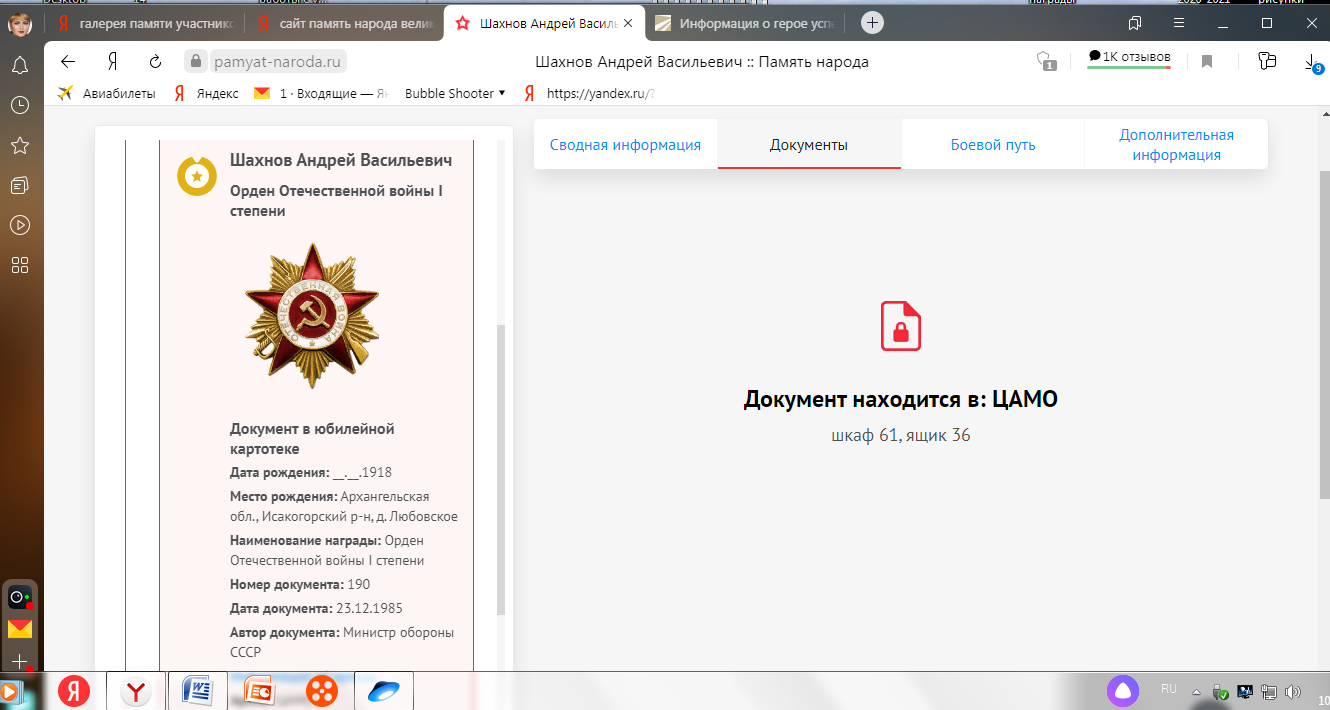Launch Alice voice assistant in taskbar
The width and height of the screenshot is (1330, 710).
[1122, 690]
